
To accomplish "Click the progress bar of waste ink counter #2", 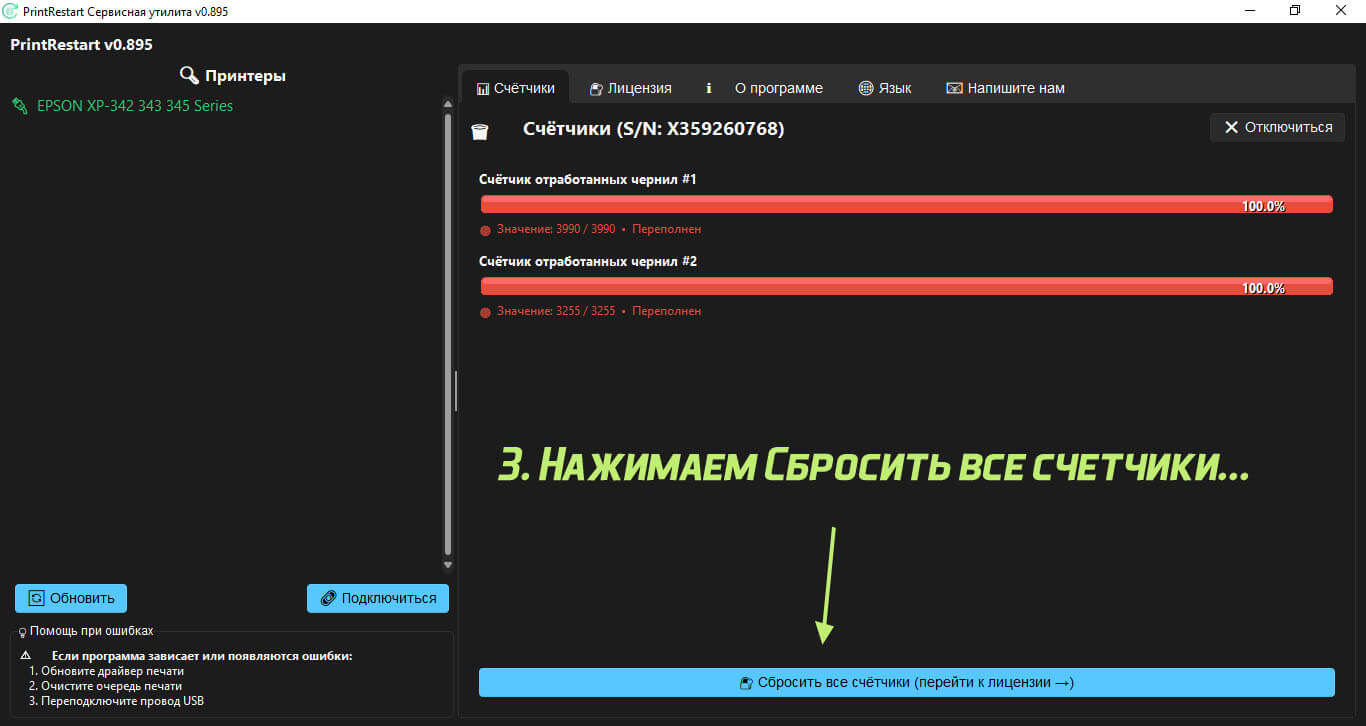I will pyautogui.click(x=907, y=286).
